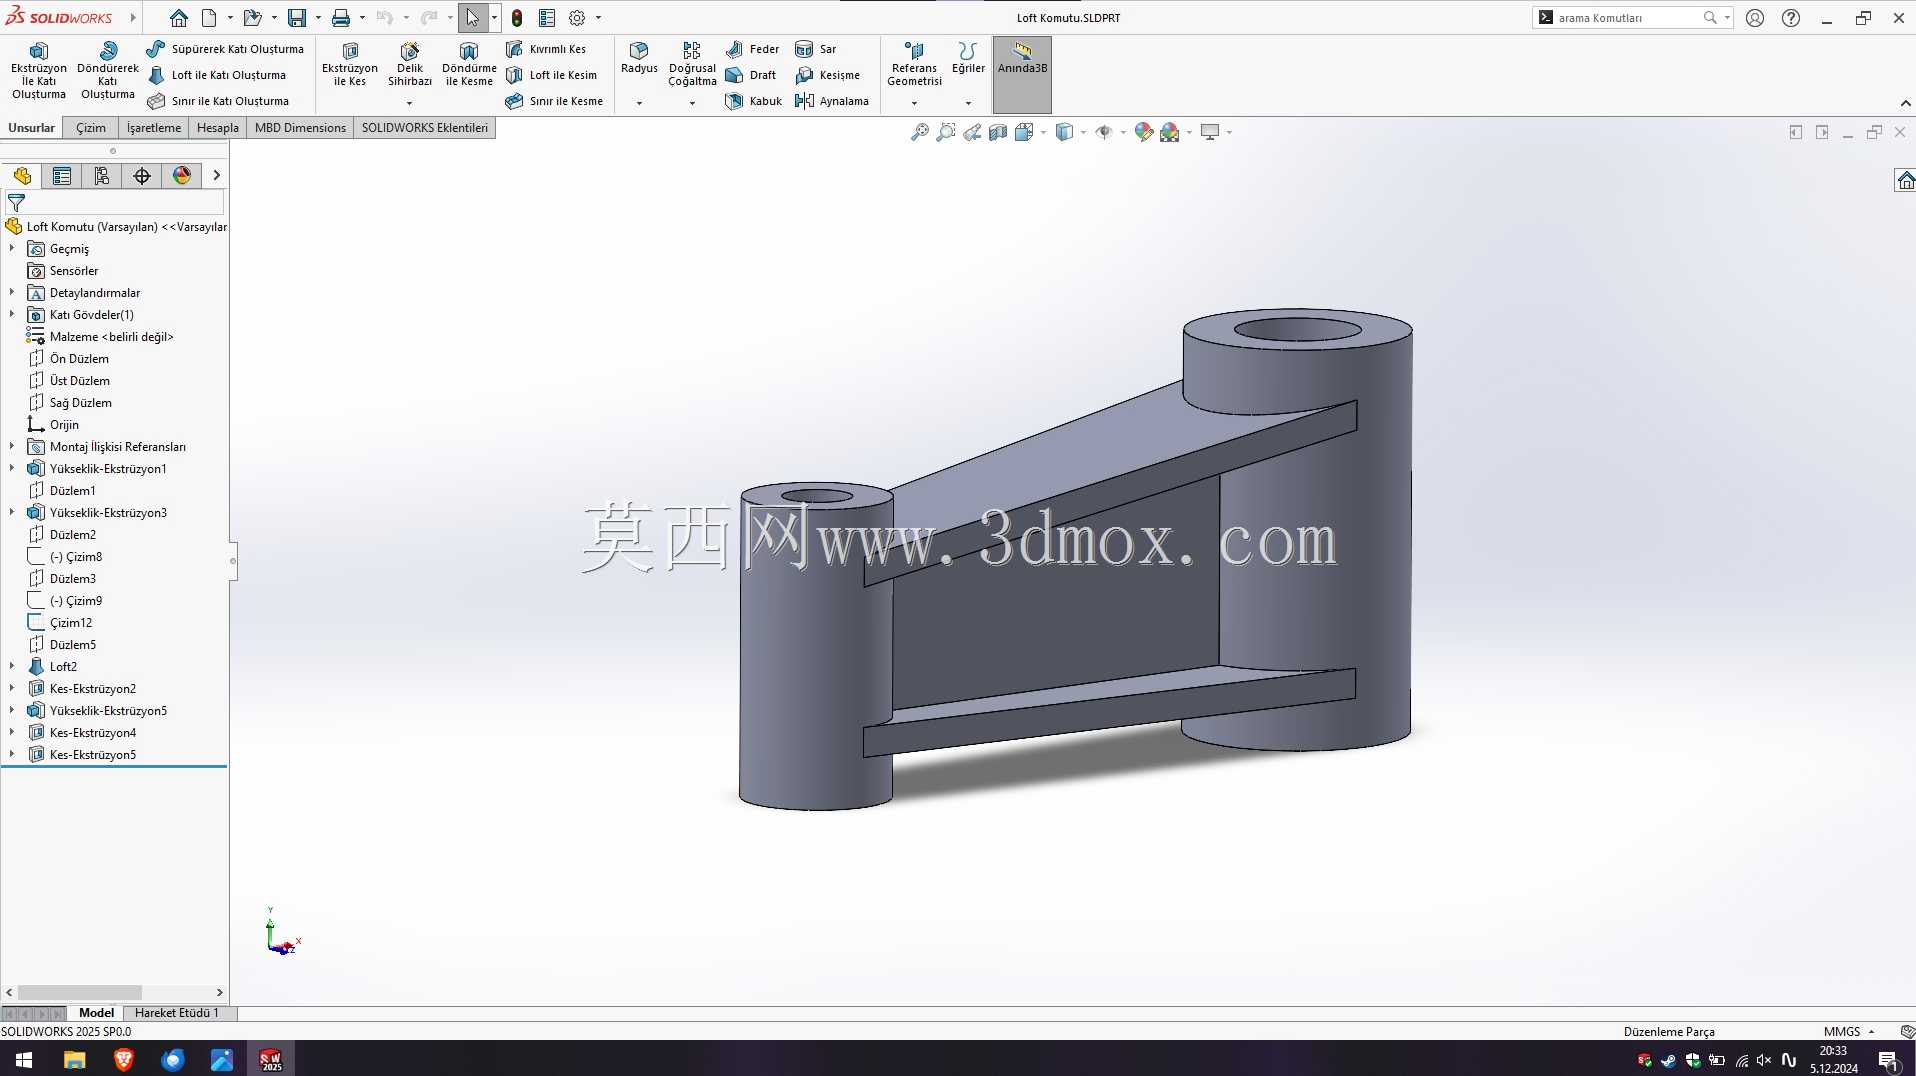Click the feature tree filter field
The width and height of the screenshot is (1916, 1076).
pos(115,203)
